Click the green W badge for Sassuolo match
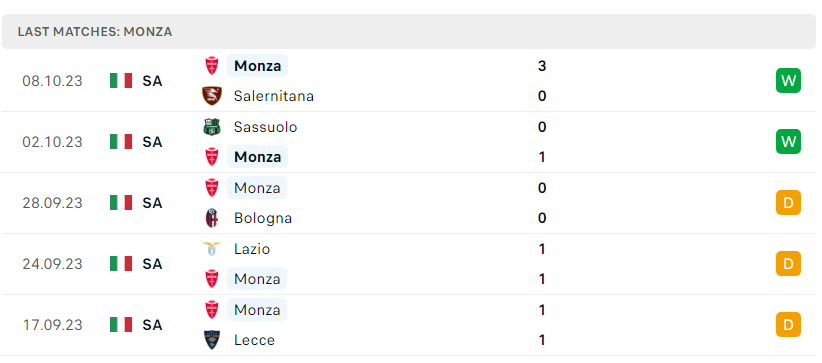This screenshot has height=363, width=822. pyautogui.click(x=788, y=142)
